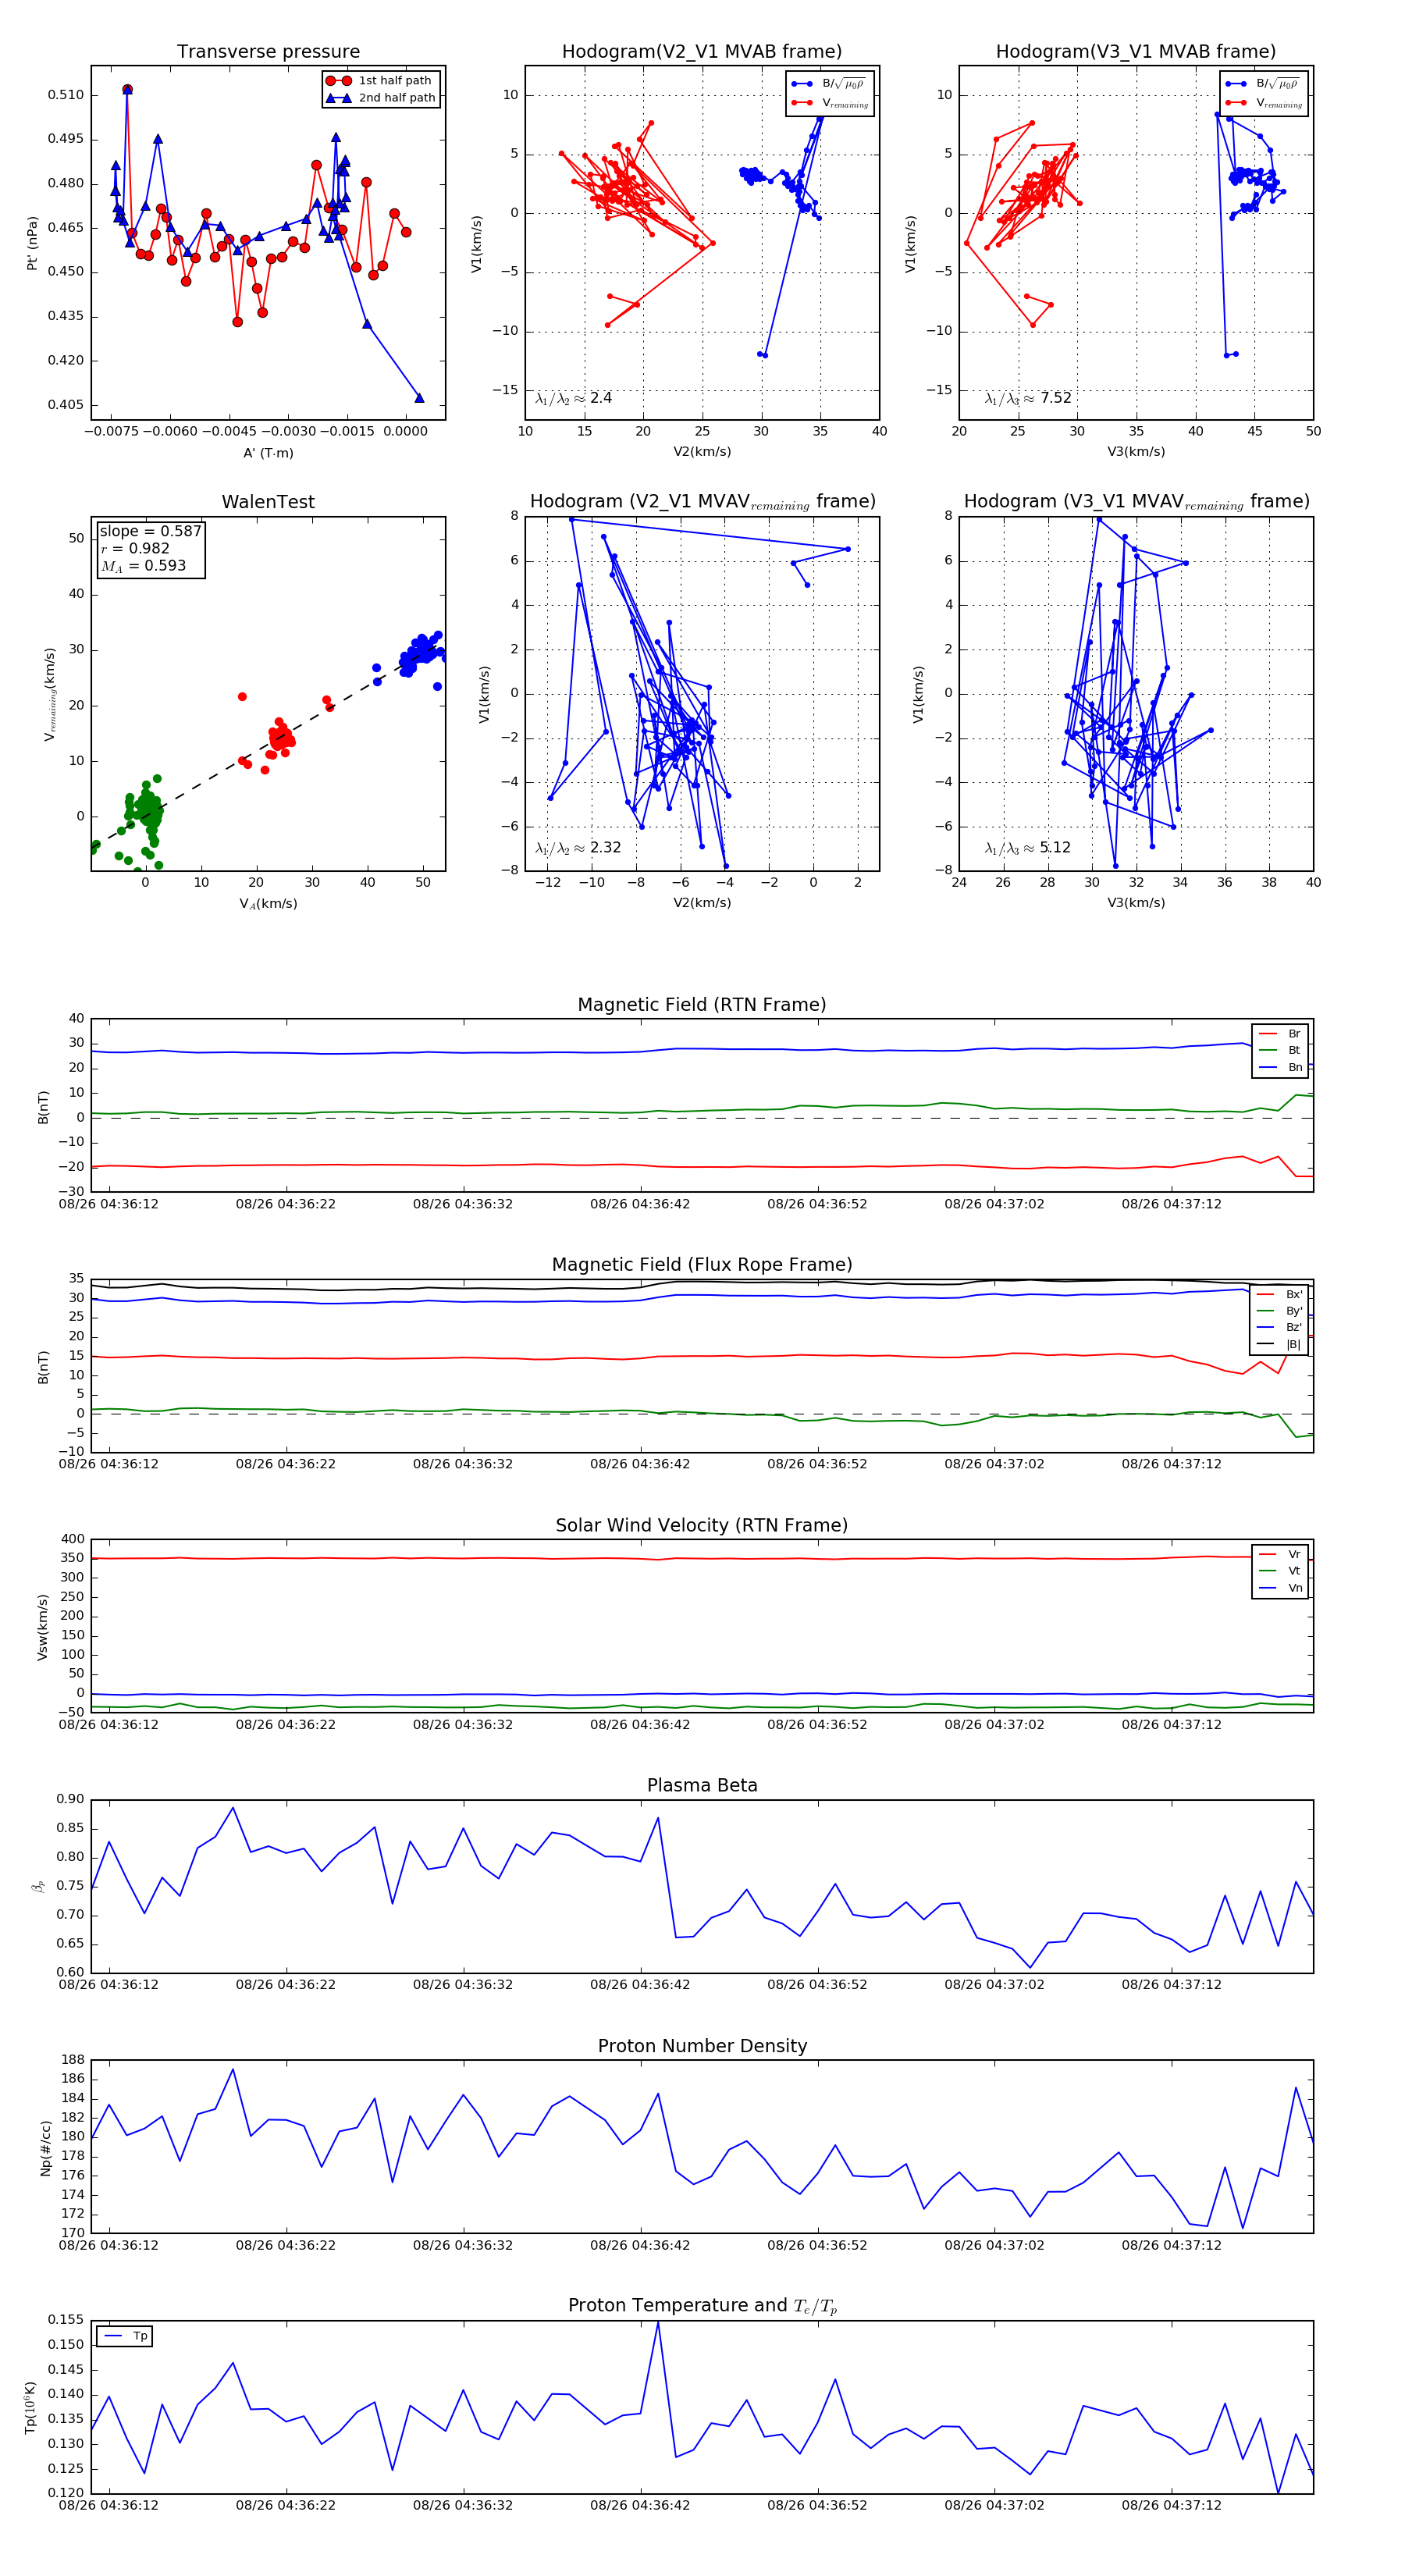Click the eigenvalue ratio text "≈ 7.52"
This screenshot has width=1405, height=2576.
pyautogui.click(x=1028, y=398)
